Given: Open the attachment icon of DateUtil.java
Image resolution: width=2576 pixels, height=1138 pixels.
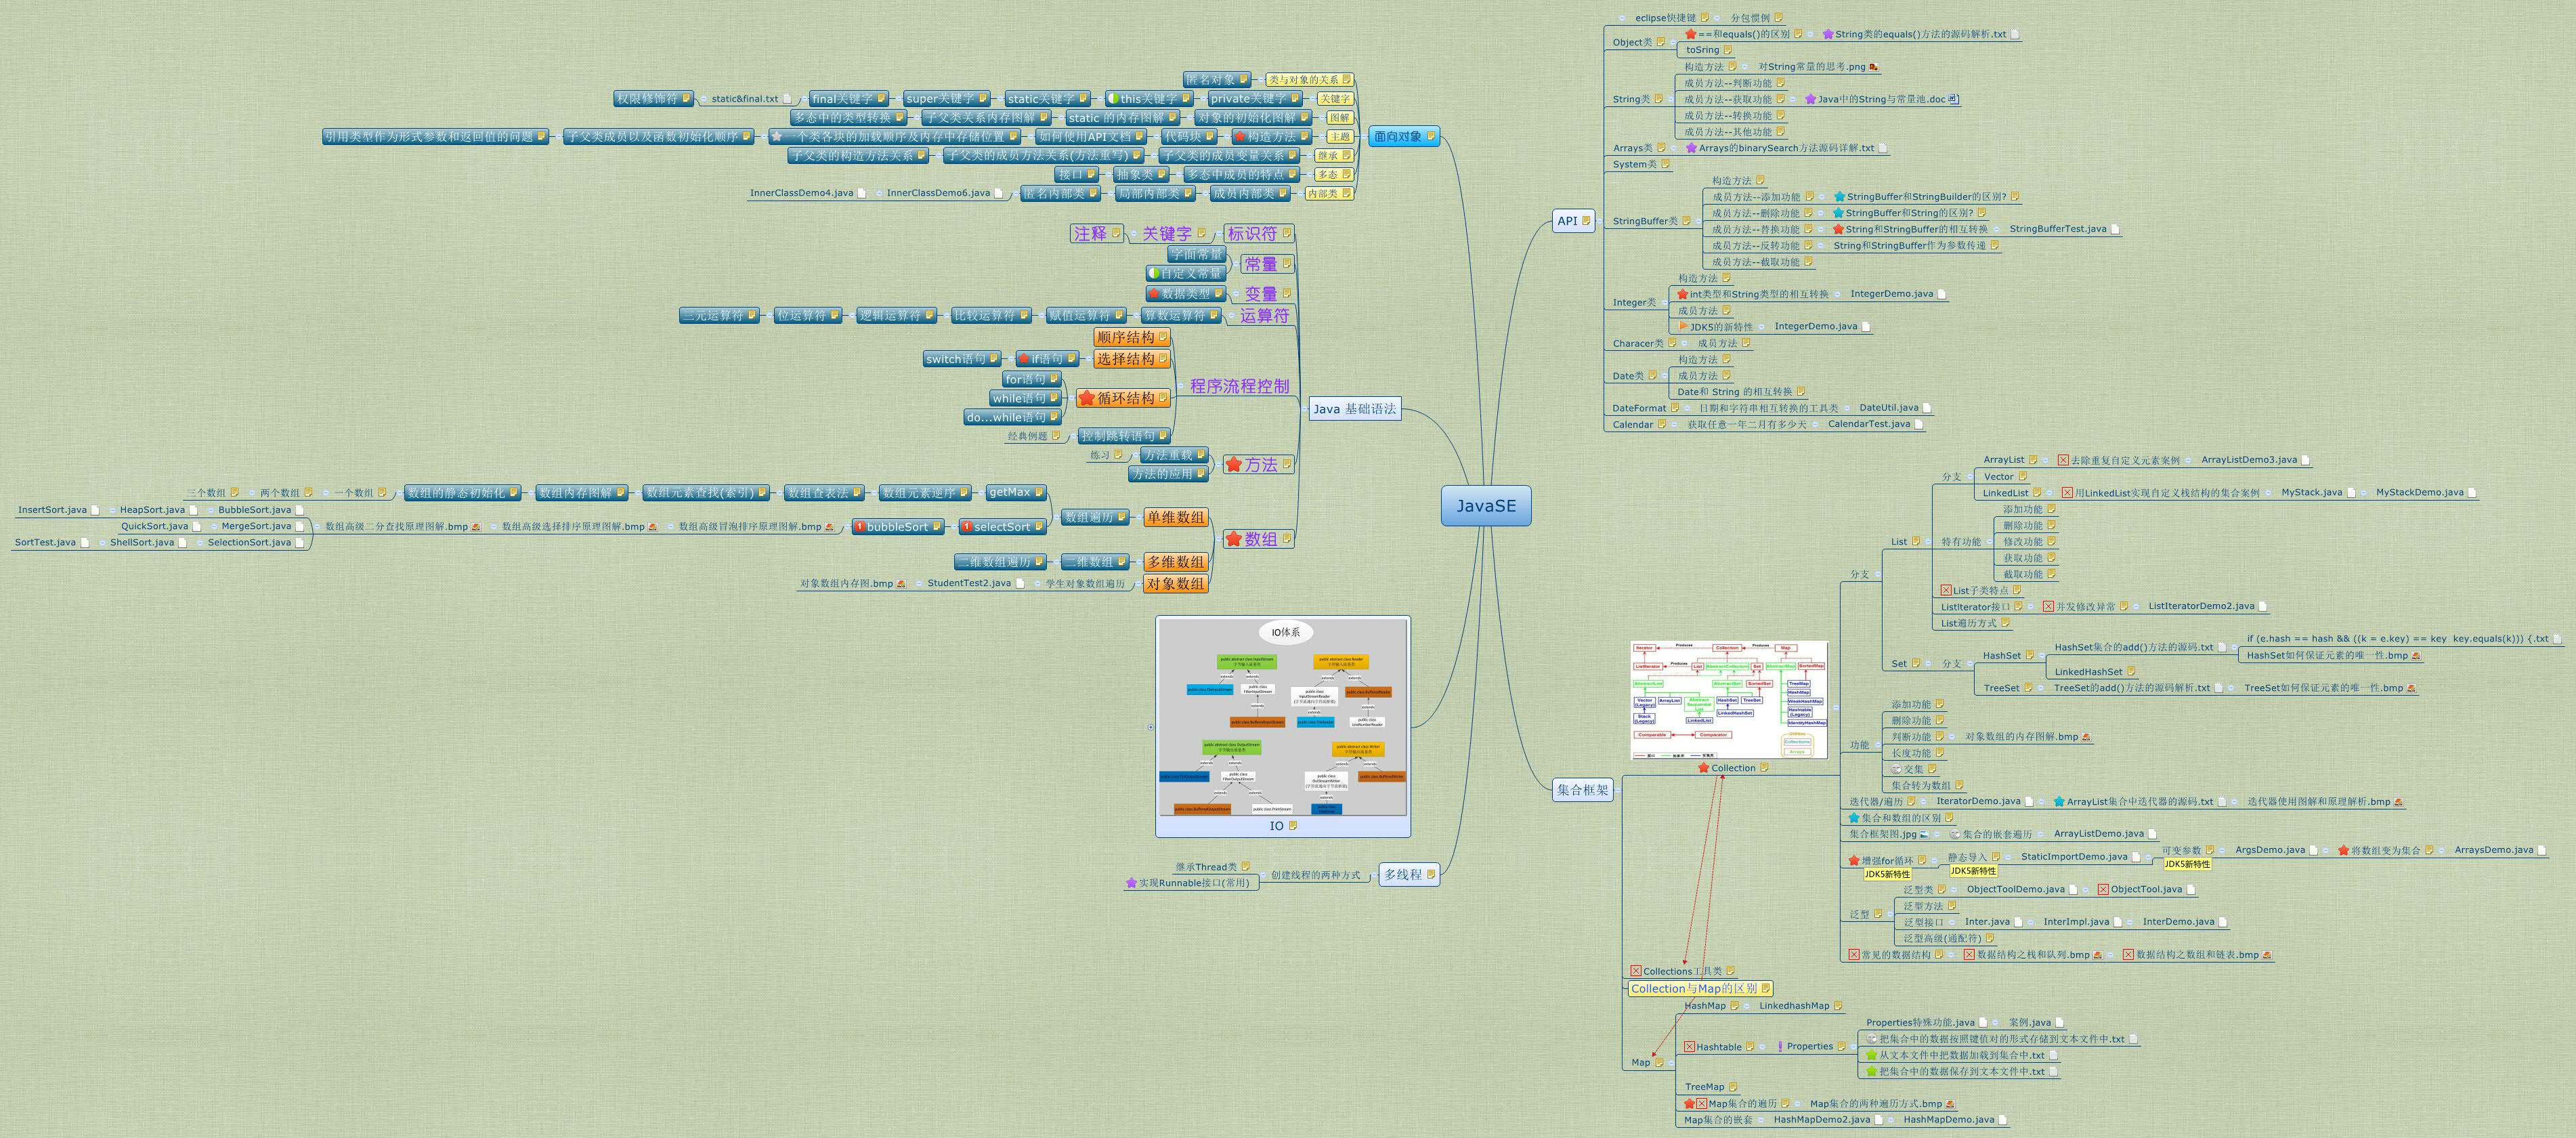Looking at the screenshot, I should (1927, 408).
